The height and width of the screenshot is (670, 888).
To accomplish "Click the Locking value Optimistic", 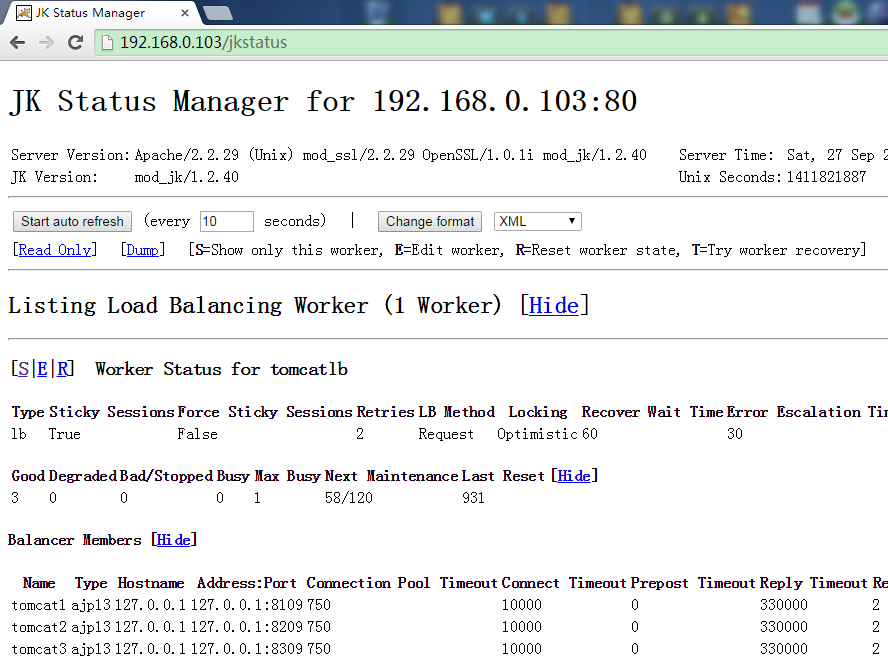I will pyautogui.click(x=537, y=434).
